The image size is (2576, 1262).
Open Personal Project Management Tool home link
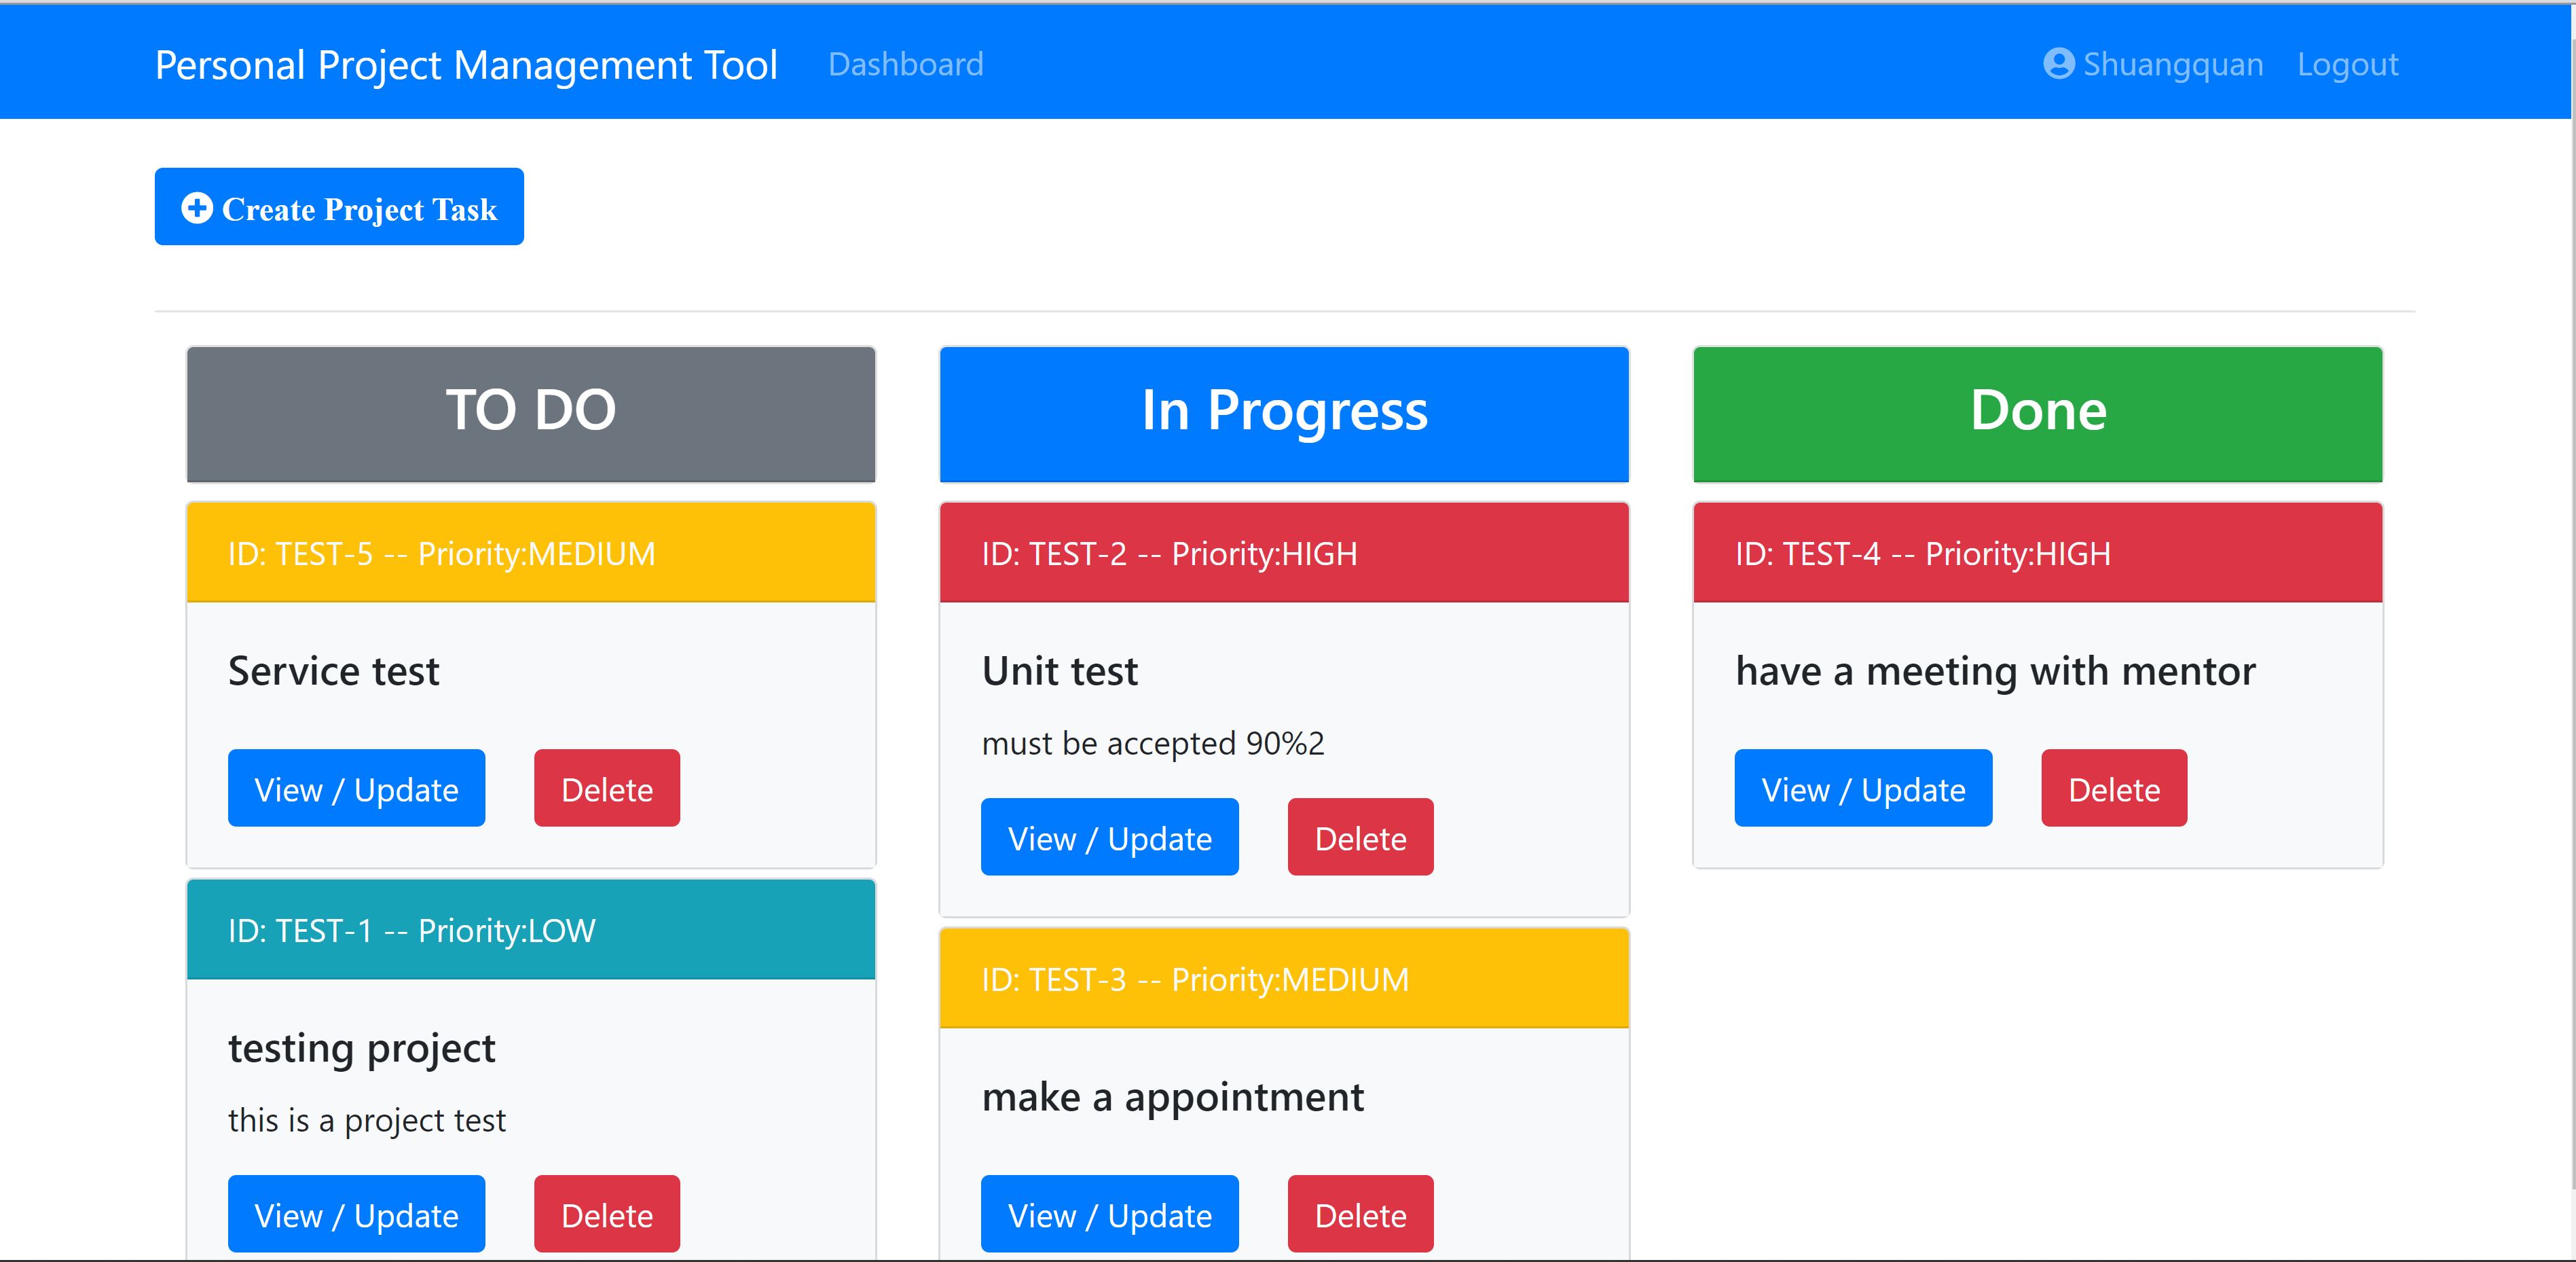[466, 65]
